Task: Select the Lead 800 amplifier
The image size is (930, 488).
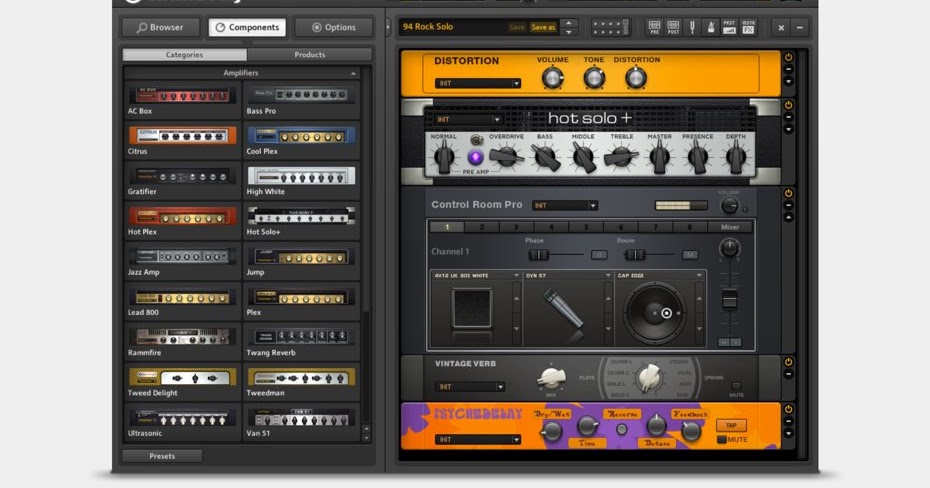Action: pos(182,302)
